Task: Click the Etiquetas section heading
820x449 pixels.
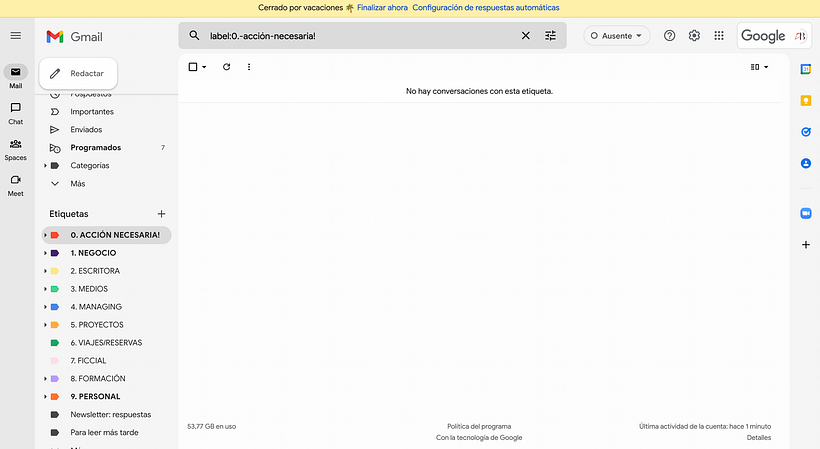Action: [69, 214]
